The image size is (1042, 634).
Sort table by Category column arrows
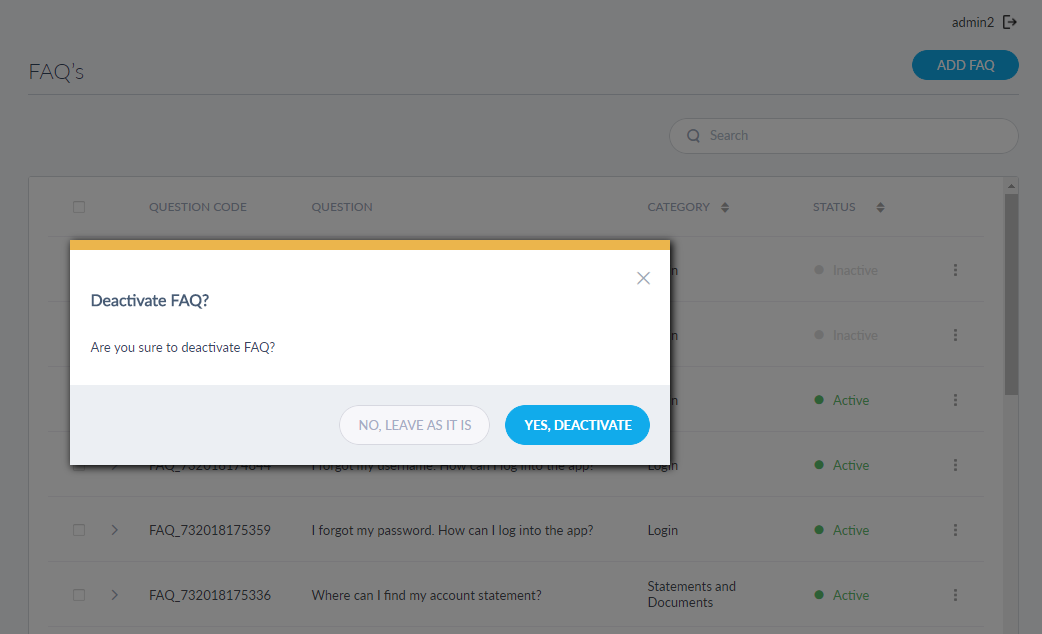coord(725,208)
